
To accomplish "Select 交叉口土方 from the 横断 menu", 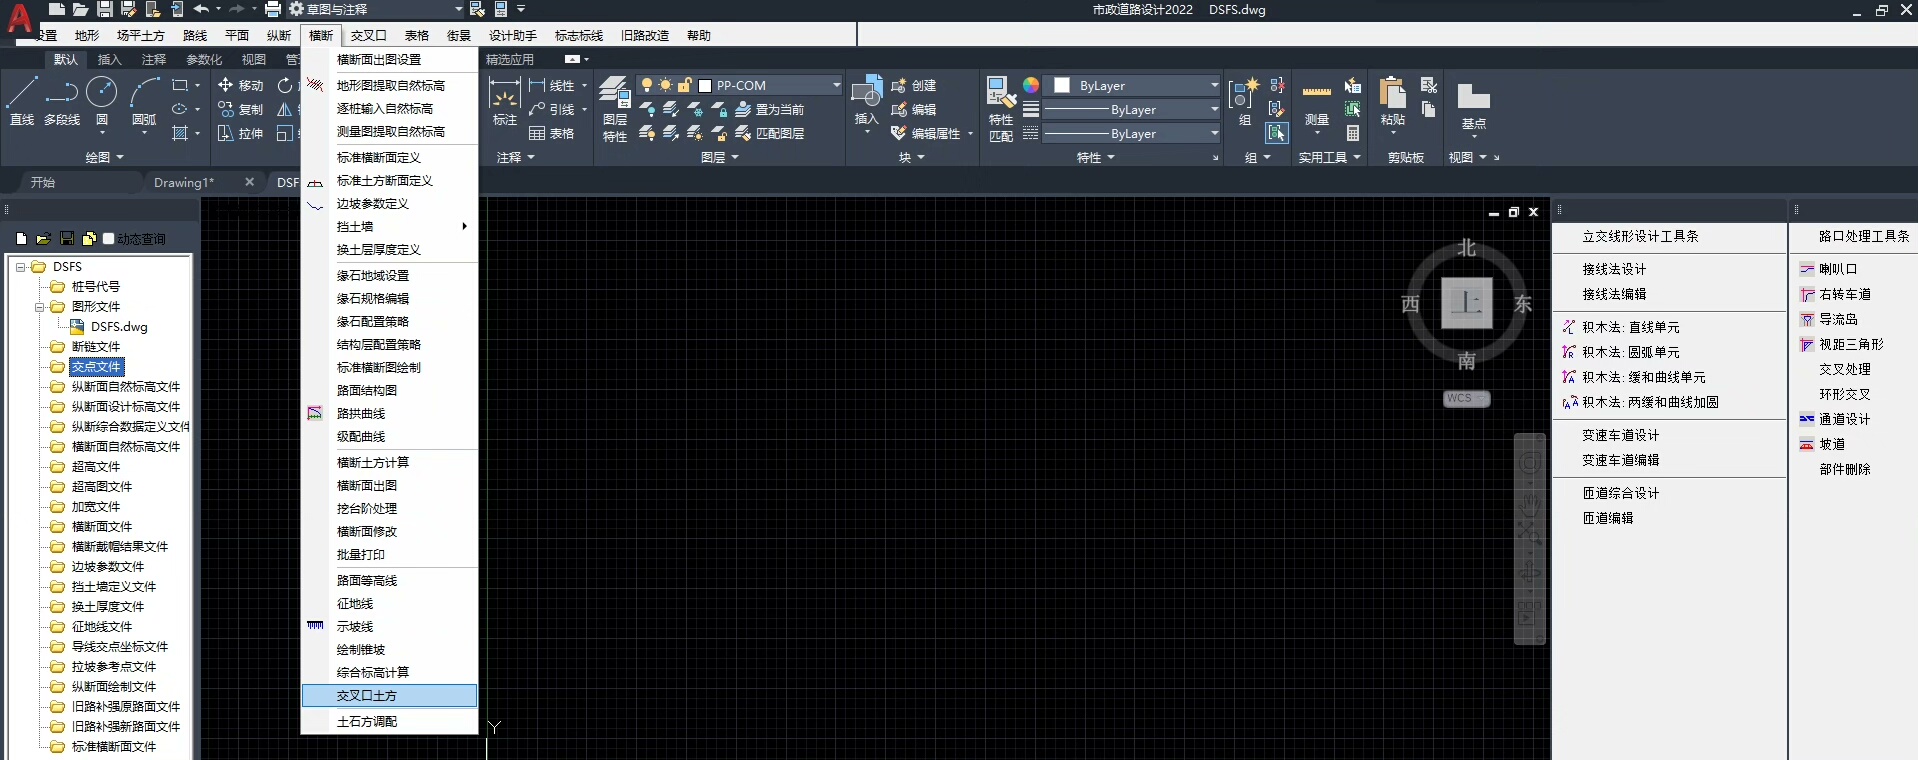I will click(x=390, y=695).
